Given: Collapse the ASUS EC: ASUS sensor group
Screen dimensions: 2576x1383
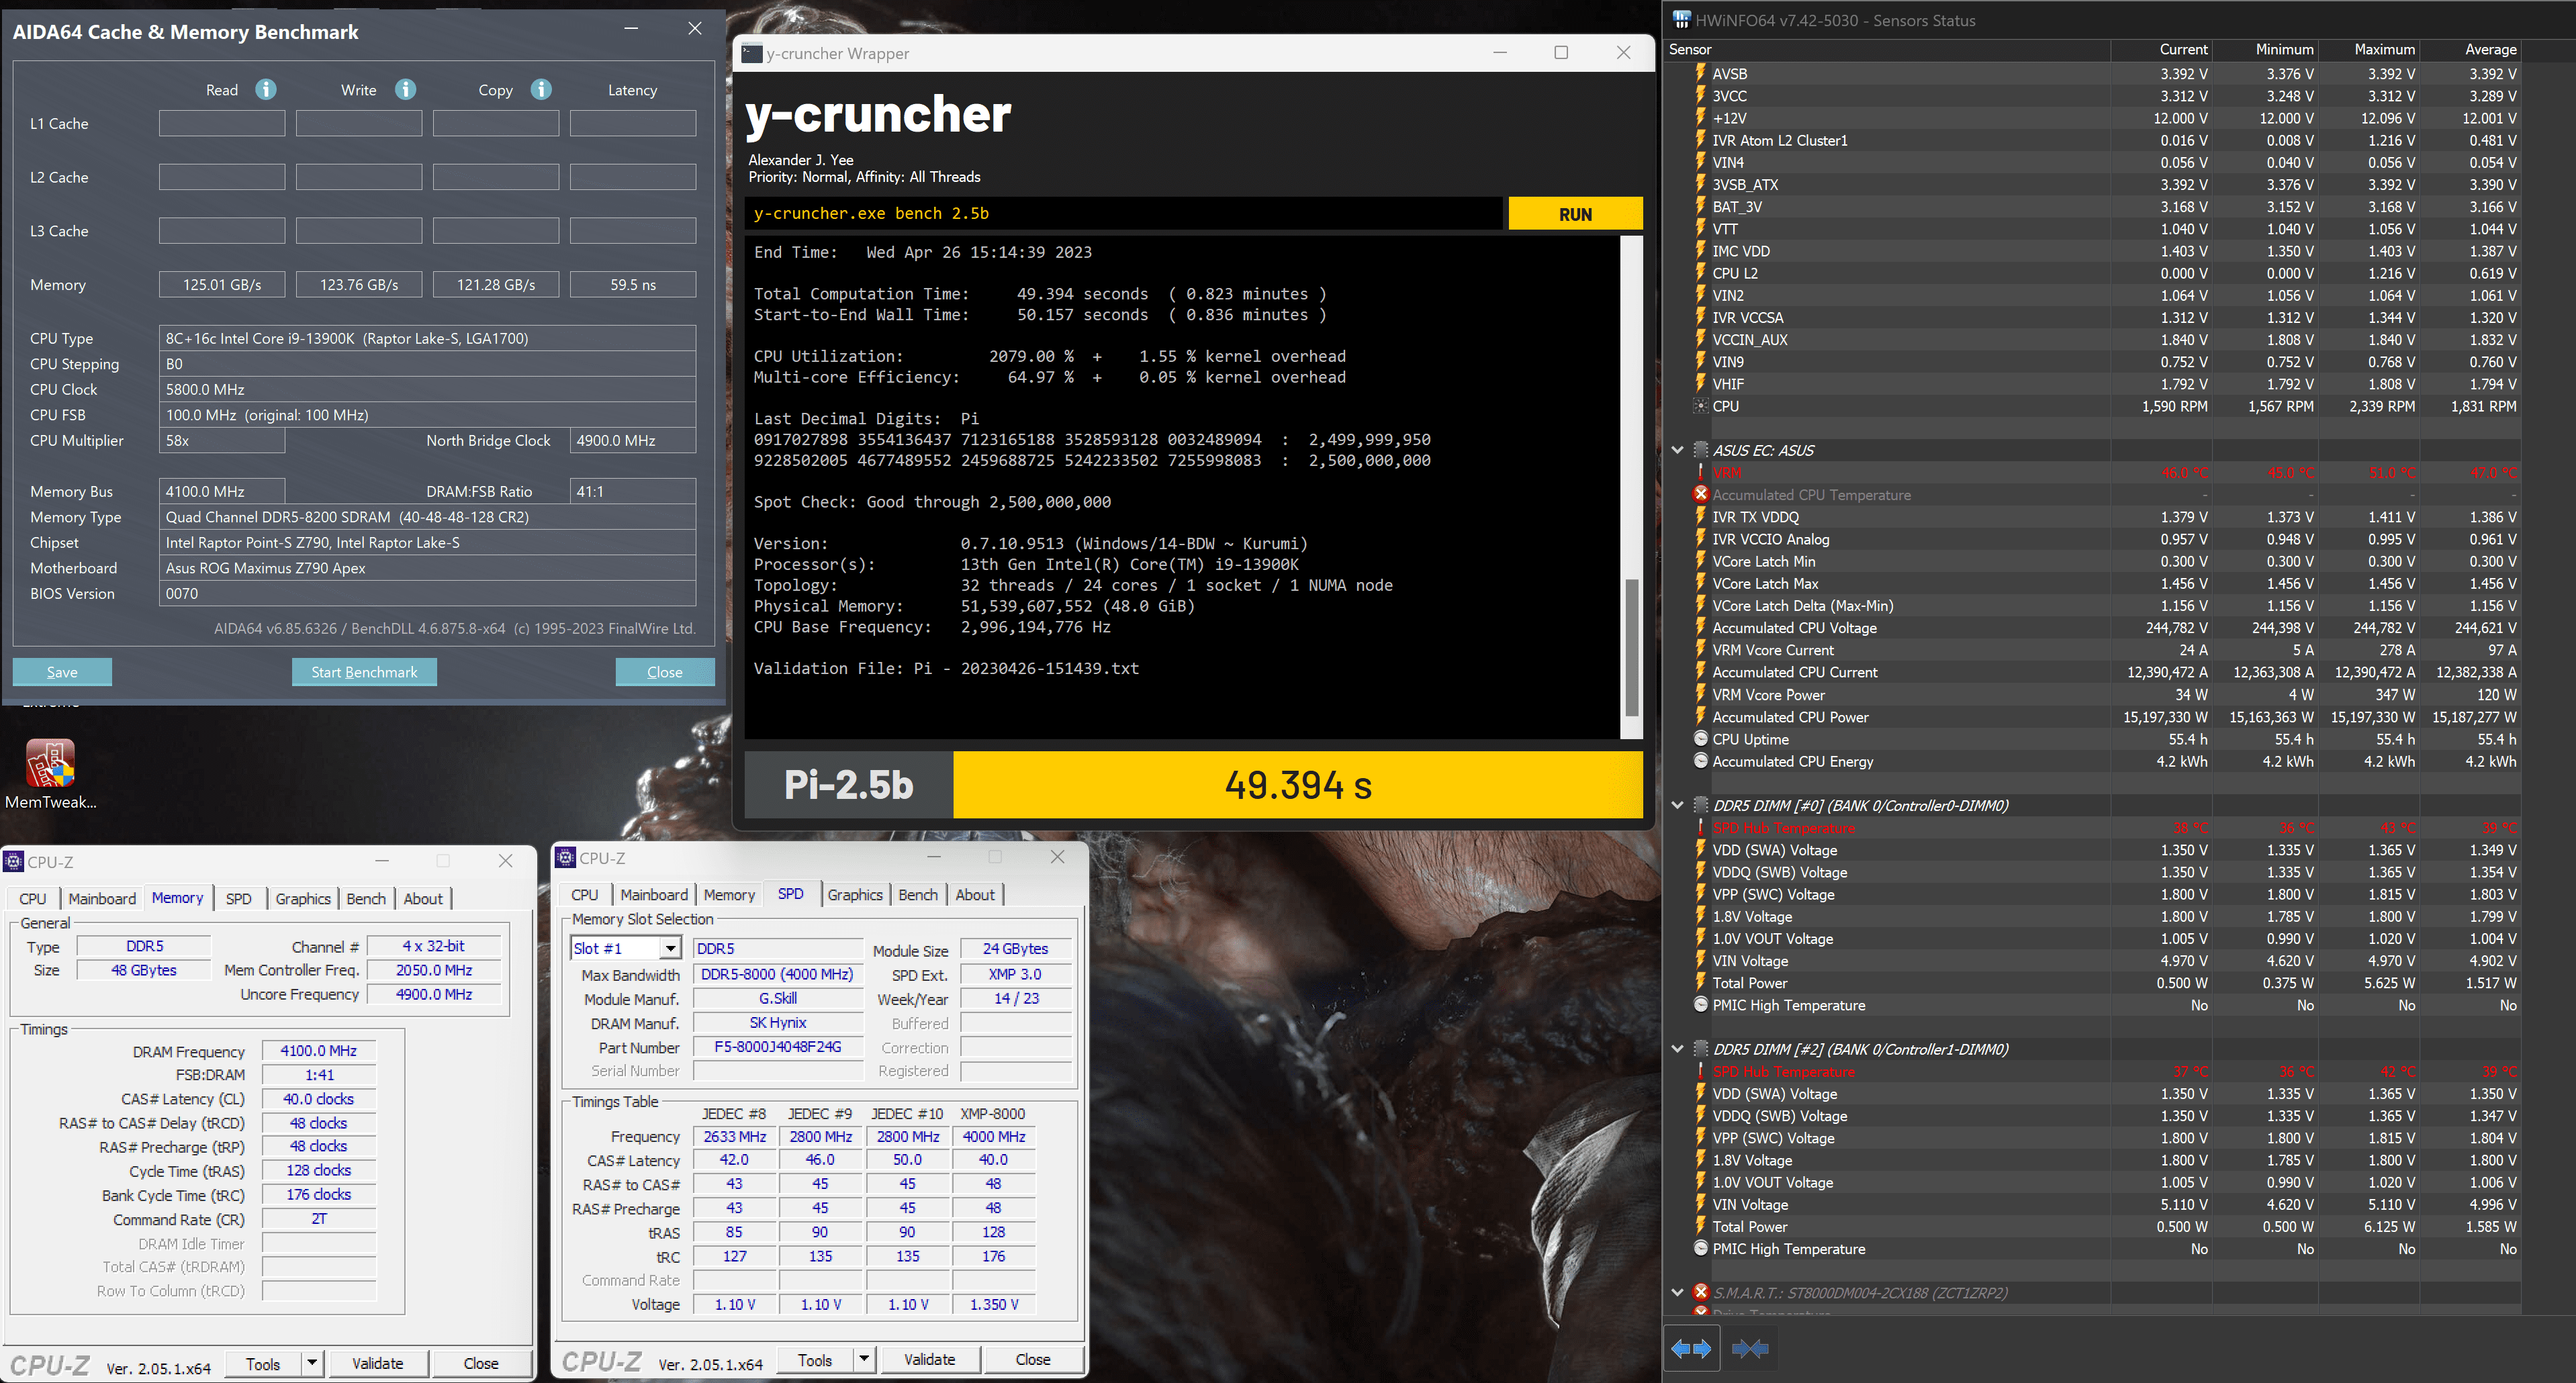Looking at the screenshot, I should (1677, 450).
